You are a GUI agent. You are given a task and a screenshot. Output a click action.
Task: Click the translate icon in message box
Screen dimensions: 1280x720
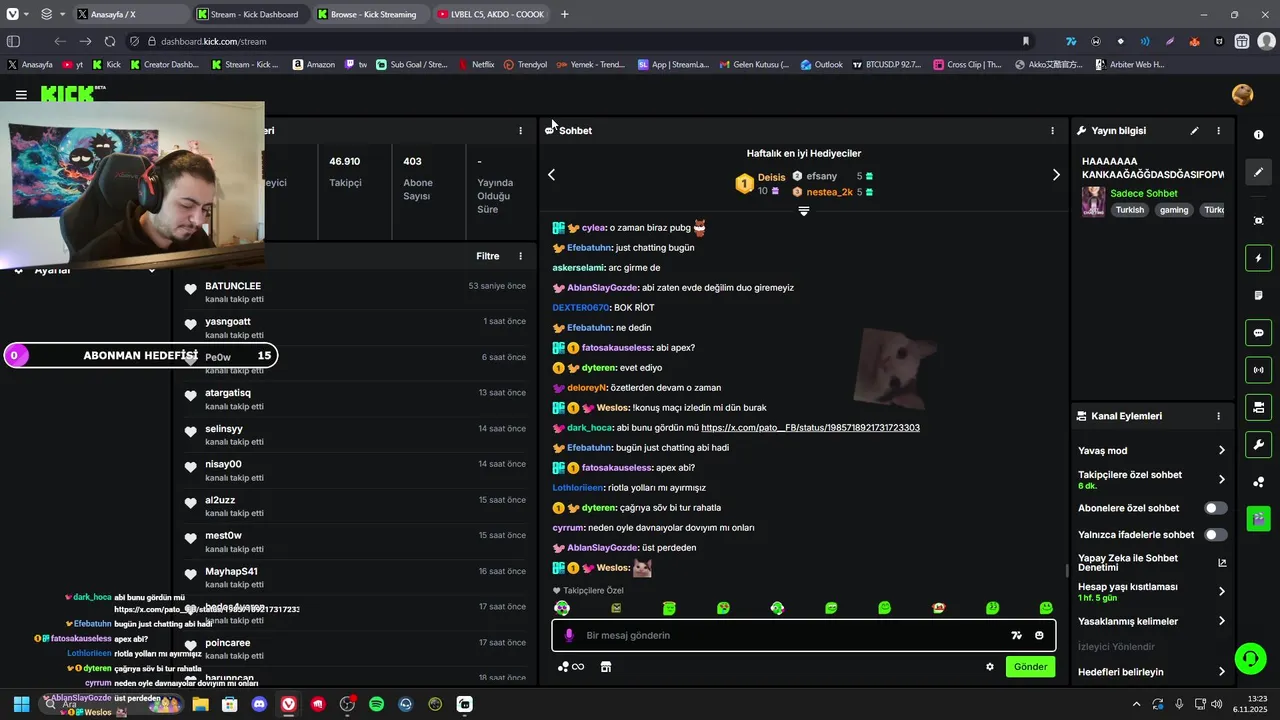point(1016,636)
